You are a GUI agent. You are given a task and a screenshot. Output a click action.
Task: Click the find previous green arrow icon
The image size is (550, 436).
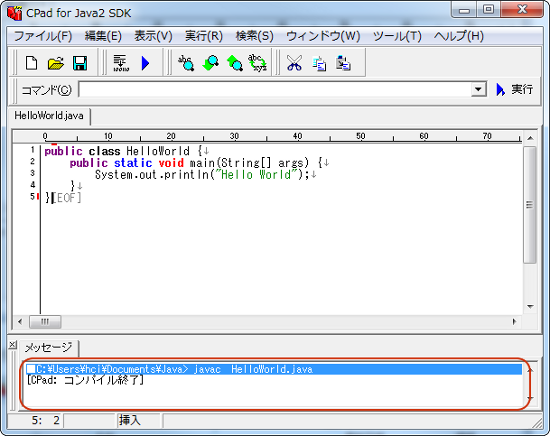coord(234,63)
